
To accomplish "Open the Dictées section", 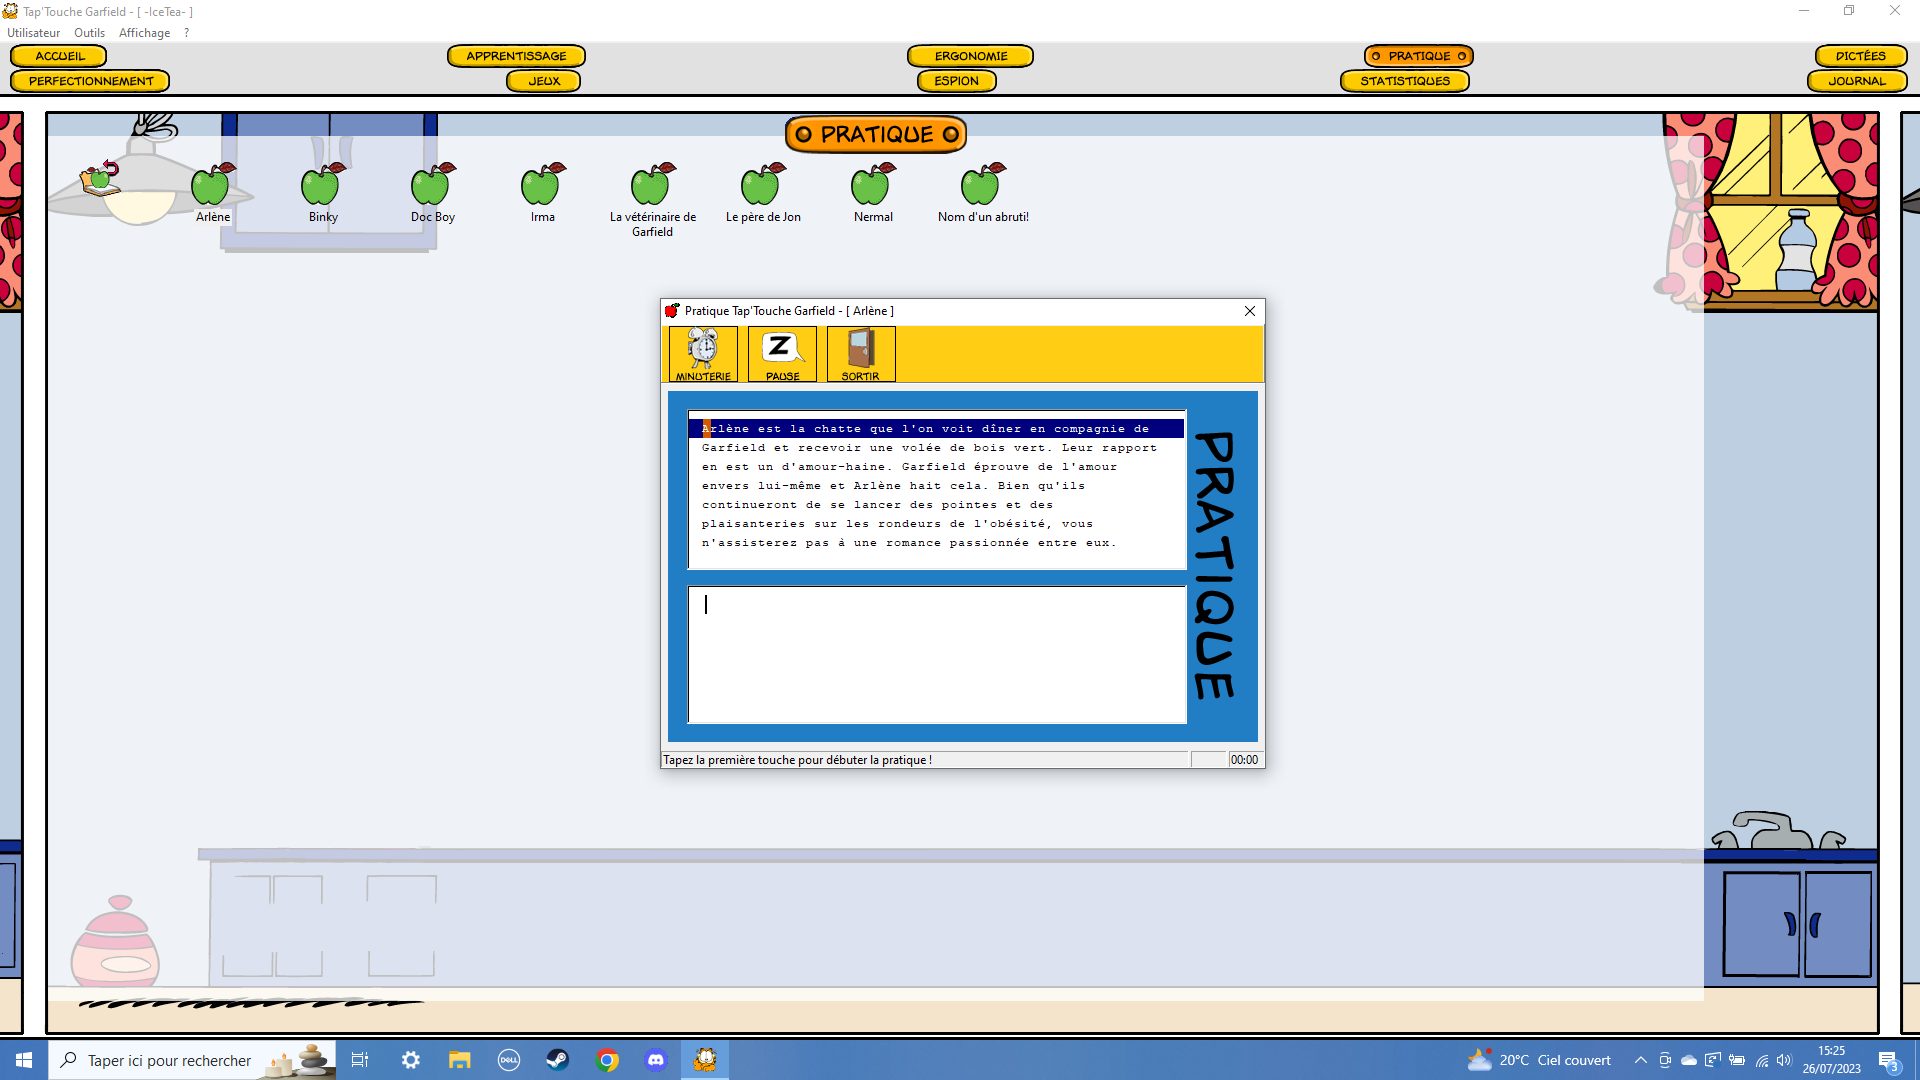I will click(1860, 56).
